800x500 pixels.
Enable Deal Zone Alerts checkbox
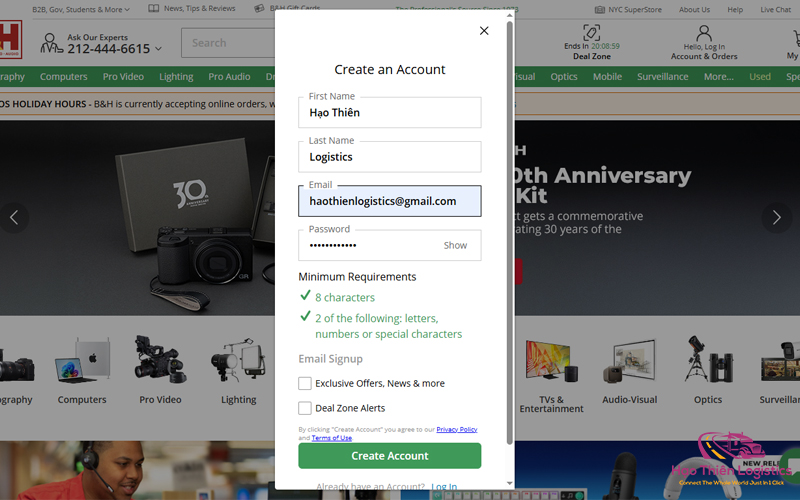click(305, 408)
